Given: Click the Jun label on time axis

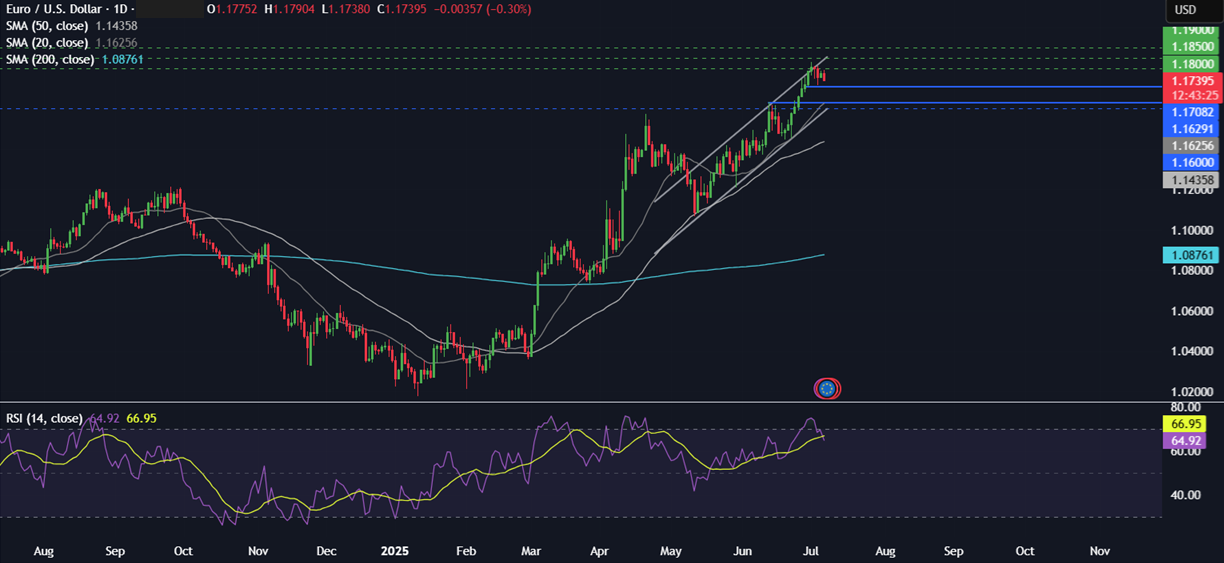Looking at the screenshot, I should (x=744, y=550).
